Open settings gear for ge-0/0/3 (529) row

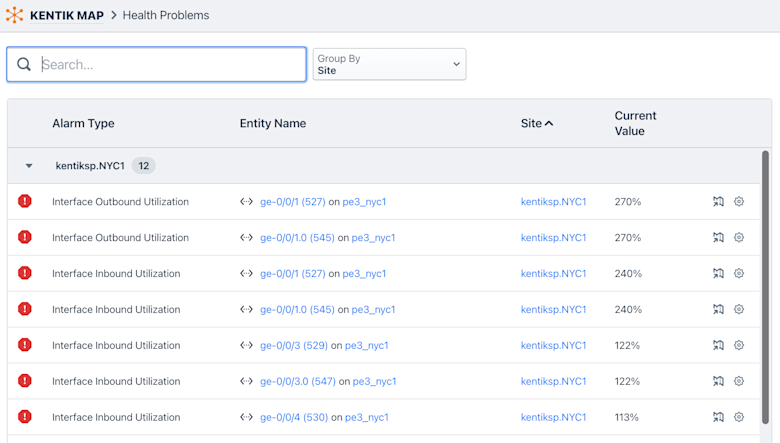pyautogui.click(x=739, y=345)
